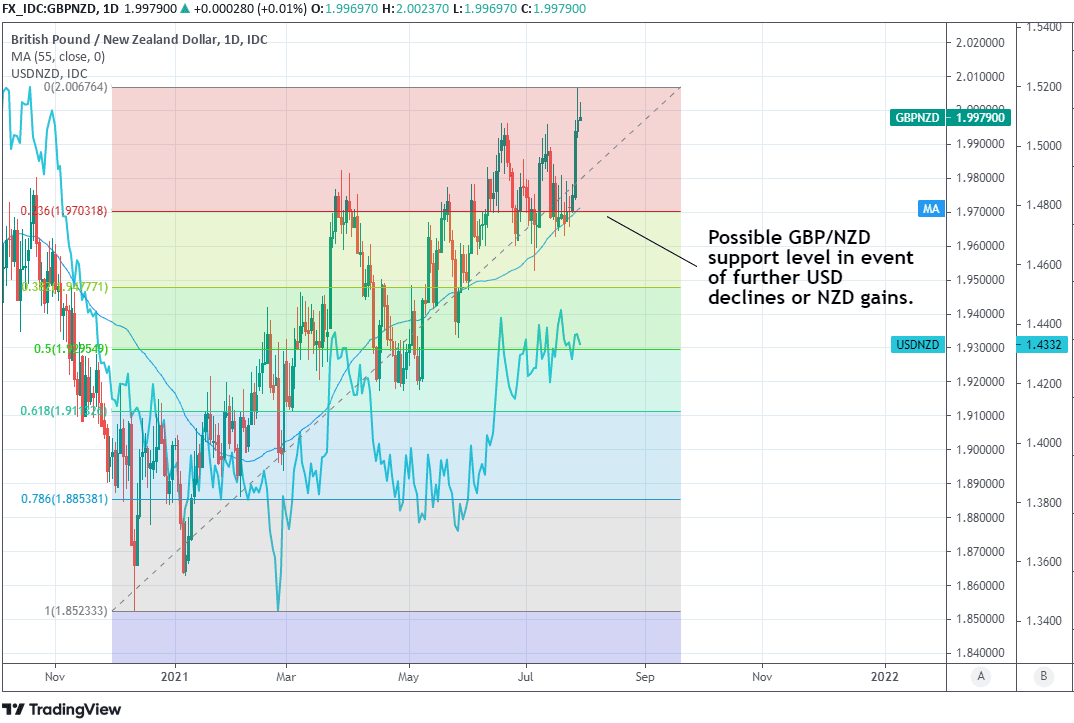Click the 0.786(1.885381) Fibonacci label
The image size is (1074, 723).
(64, 499)
